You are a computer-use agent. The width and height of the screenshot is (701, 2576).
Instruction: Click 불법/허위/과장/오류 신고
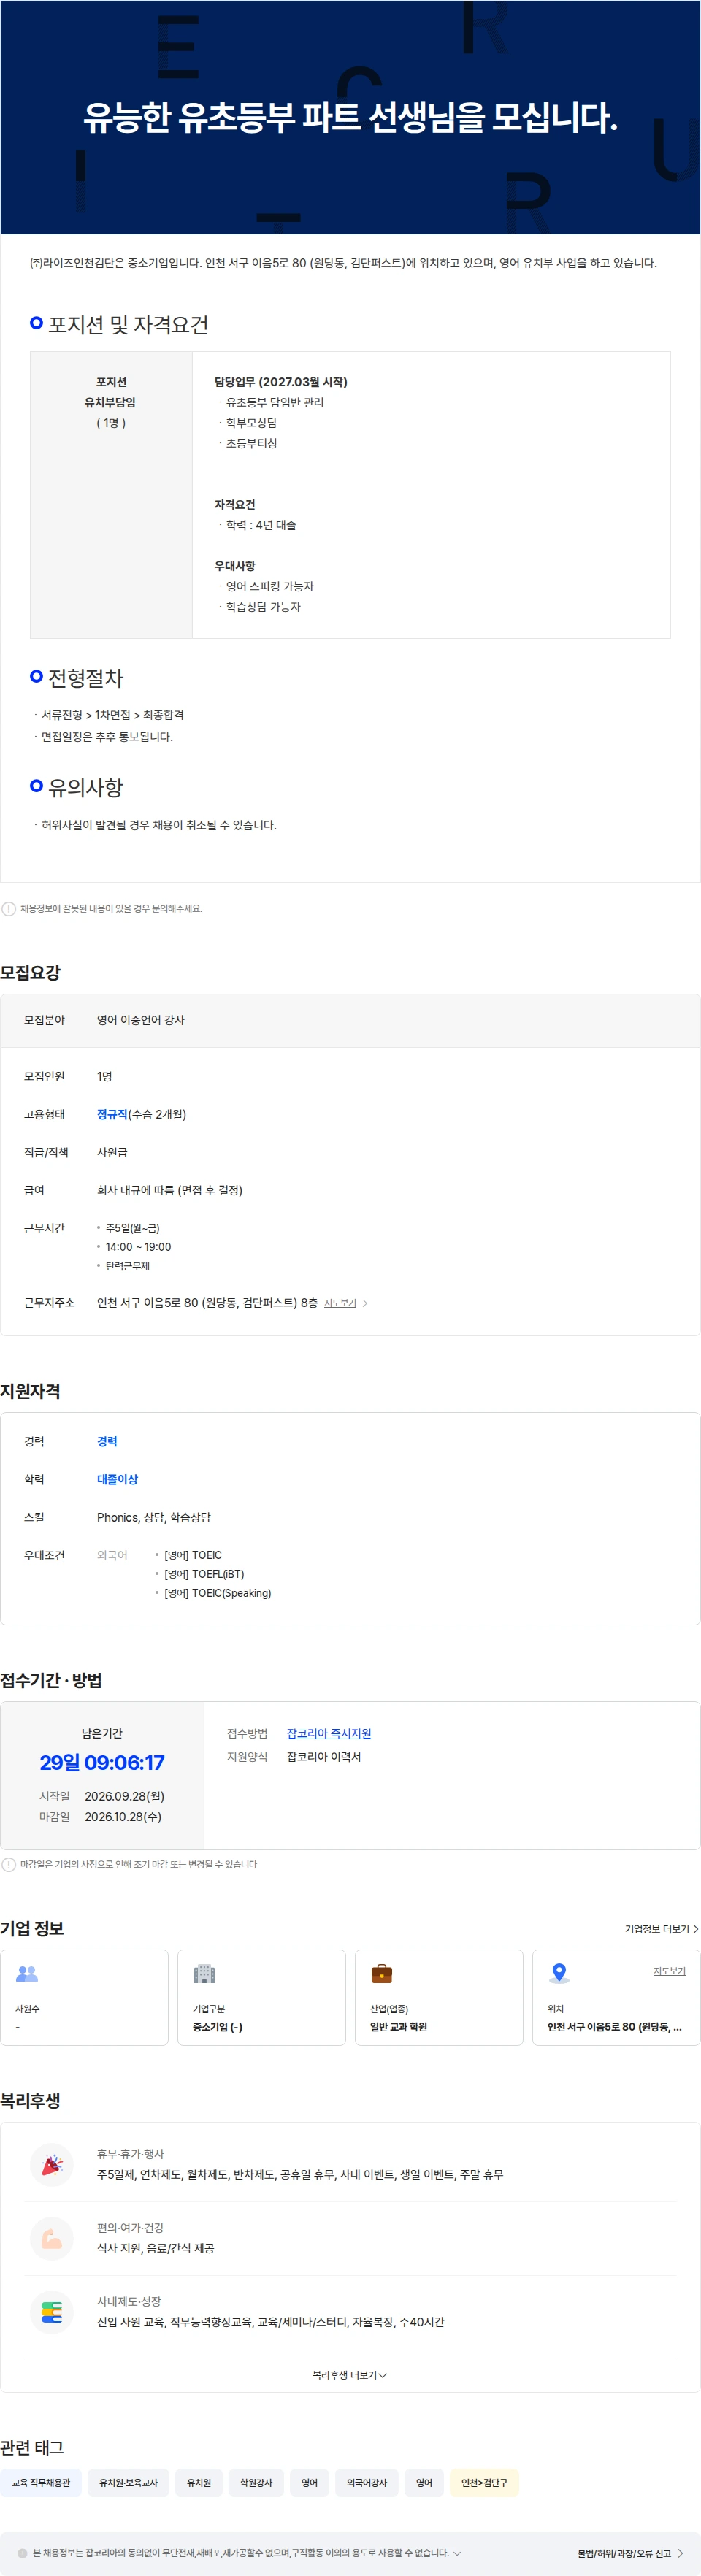pos(630,2553)
